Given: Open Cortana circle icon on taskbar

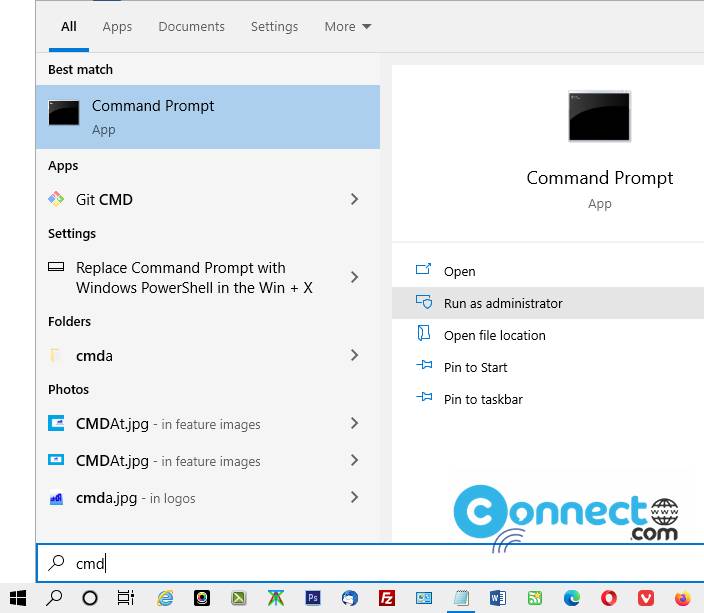Looking at the screenshot, I should (x=90, y=598).
